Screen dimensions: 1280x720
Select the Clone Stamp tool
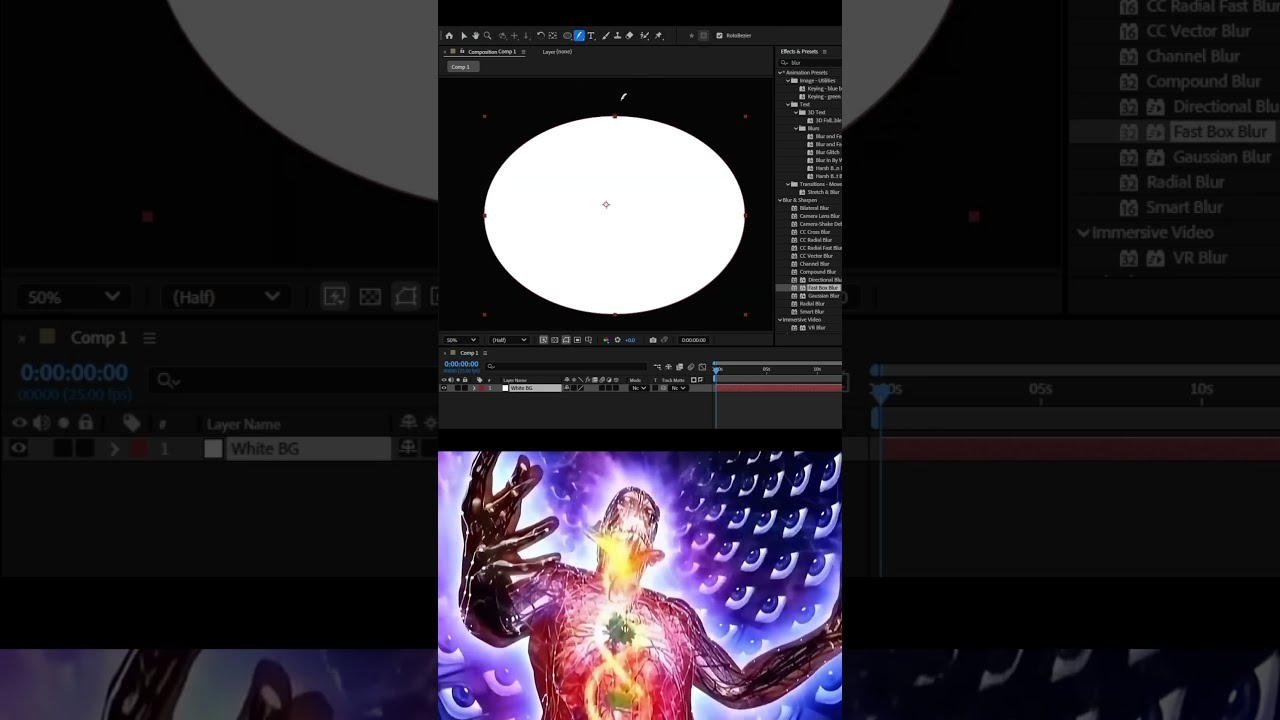618,35
